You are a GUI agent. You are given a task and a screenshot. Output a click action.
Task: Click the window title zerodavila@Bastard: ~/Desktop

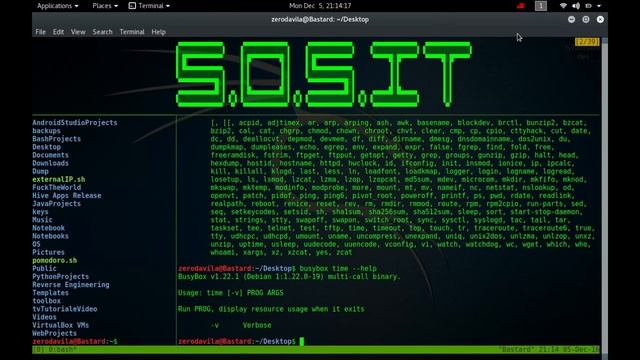coord(320,19)
